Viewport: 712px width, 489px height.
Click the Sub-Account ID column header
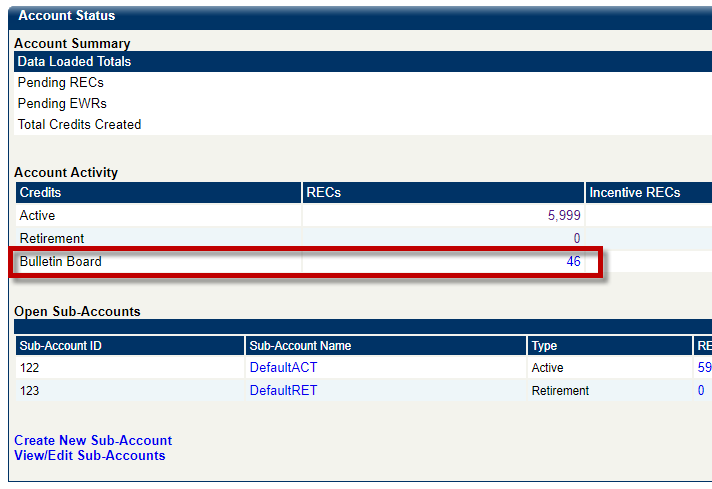click(x=60, y=346)
